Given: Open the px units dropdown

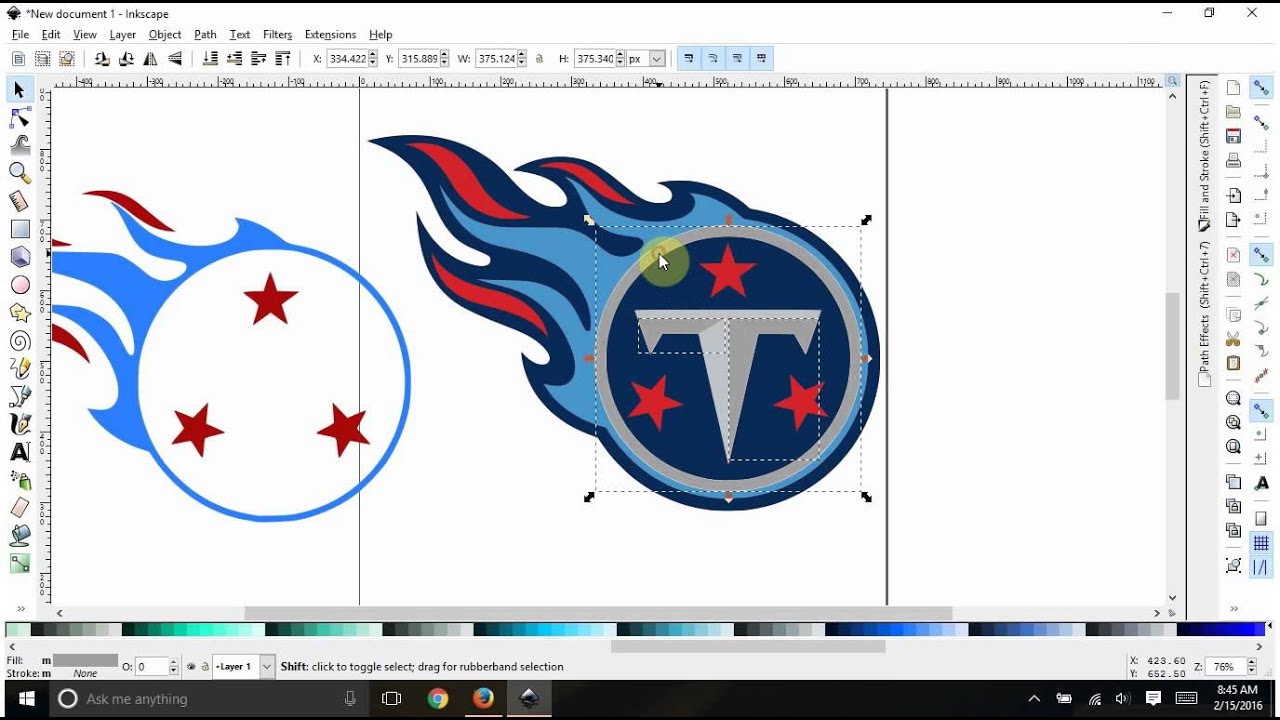Looking at the screenshot, I should coord(657,59).
